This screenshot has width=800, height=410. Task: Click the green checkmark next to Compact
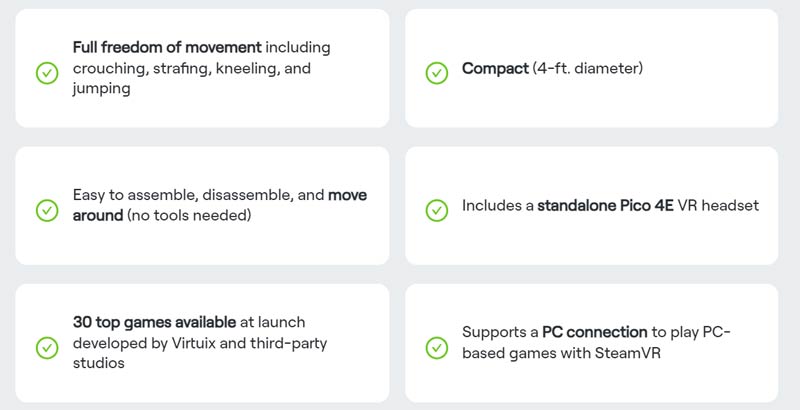click(x=436, y=72)
